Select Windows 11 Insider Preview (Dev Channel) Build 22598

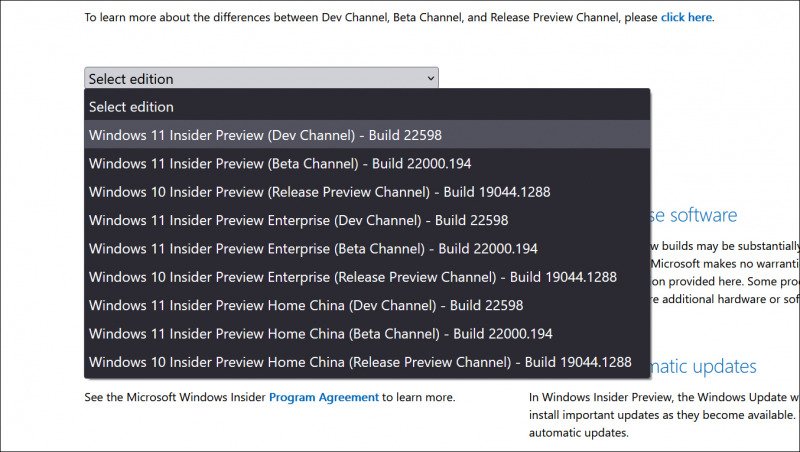[367, 135]
